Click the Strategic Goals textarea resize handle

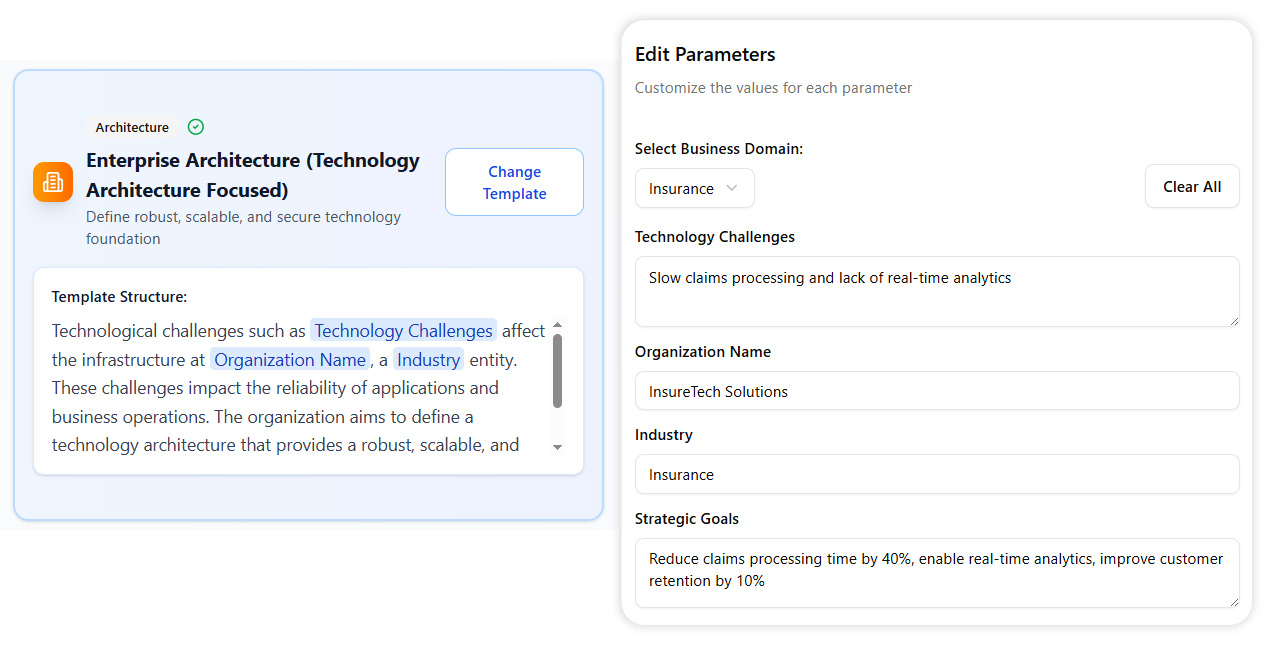coord(1233,601)
